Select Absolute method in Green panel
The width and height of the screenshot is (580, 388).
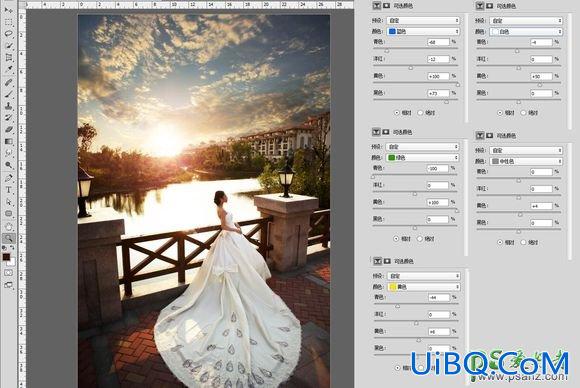420,239
